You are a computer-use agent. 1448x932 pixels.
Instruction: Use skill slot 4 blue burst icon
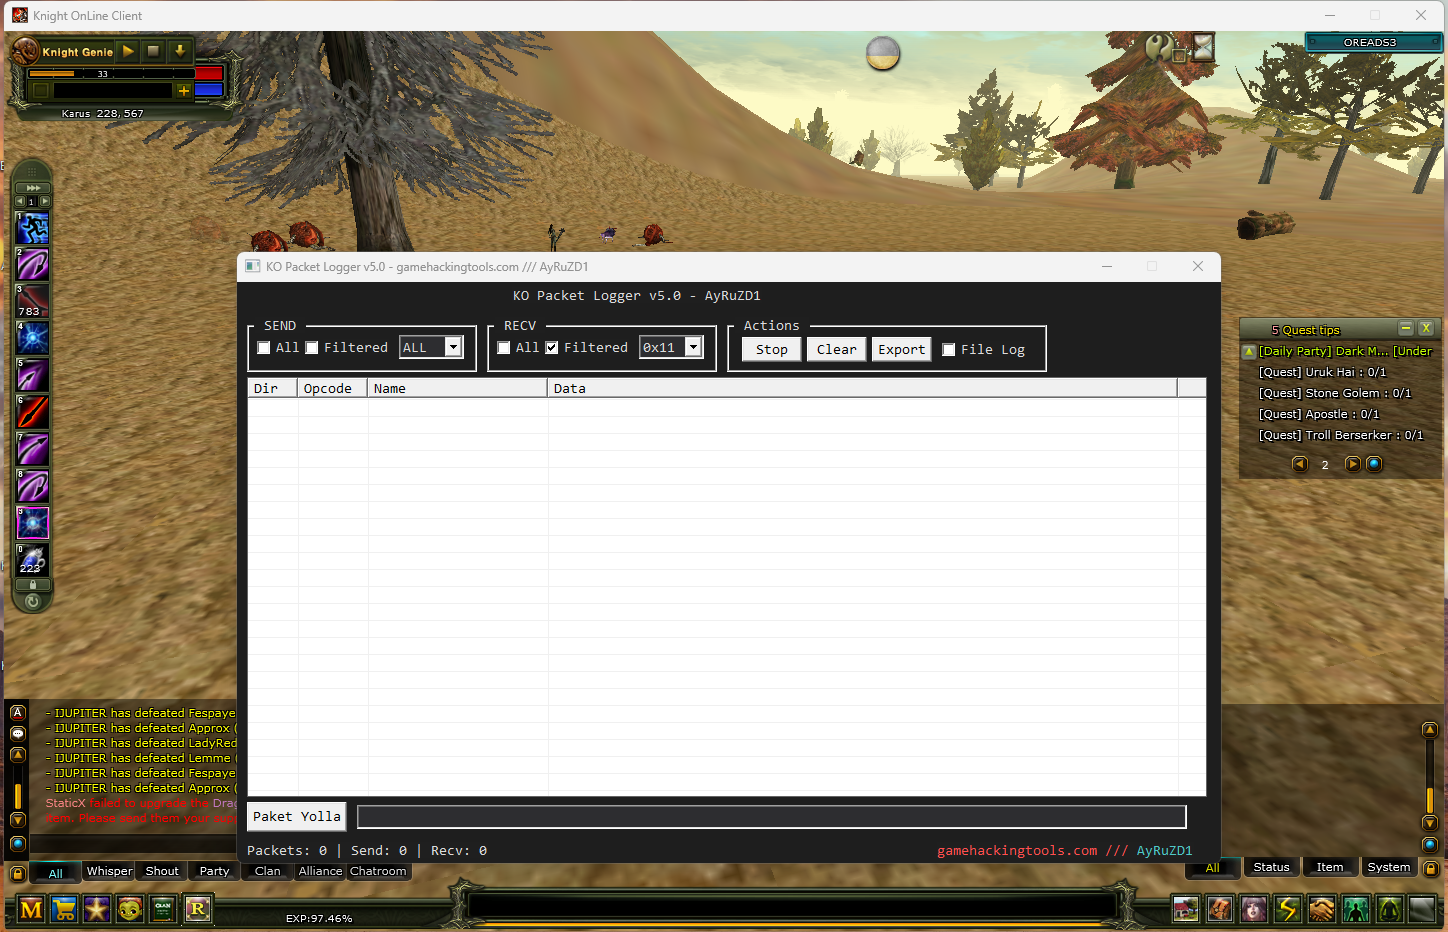click(x=33, y=338)
